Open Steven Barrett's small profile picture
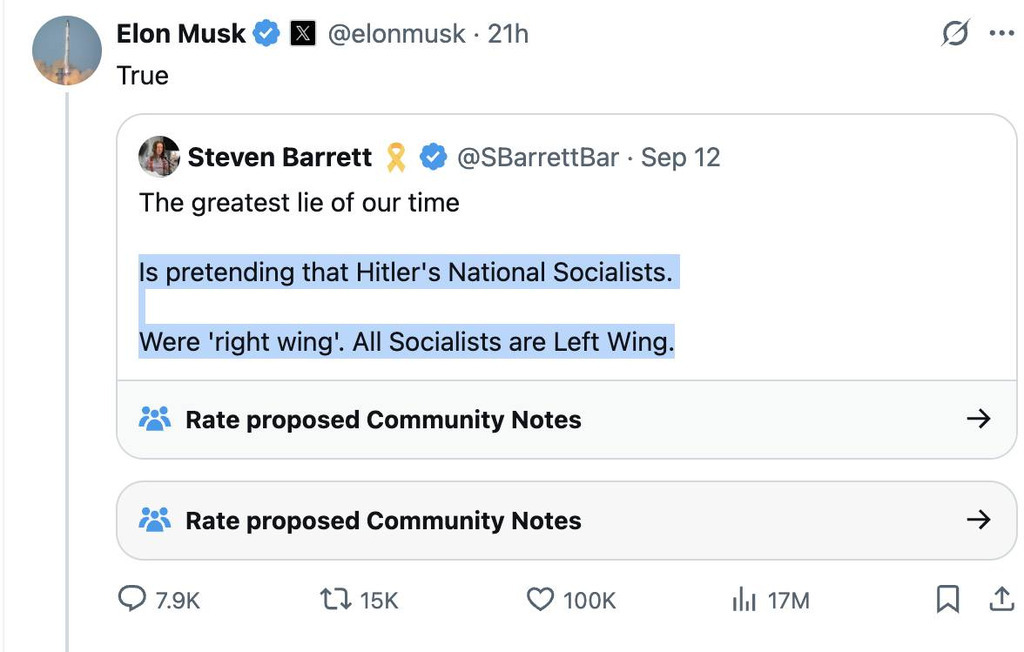The image size is (1024, 652). tap(159, 157)
